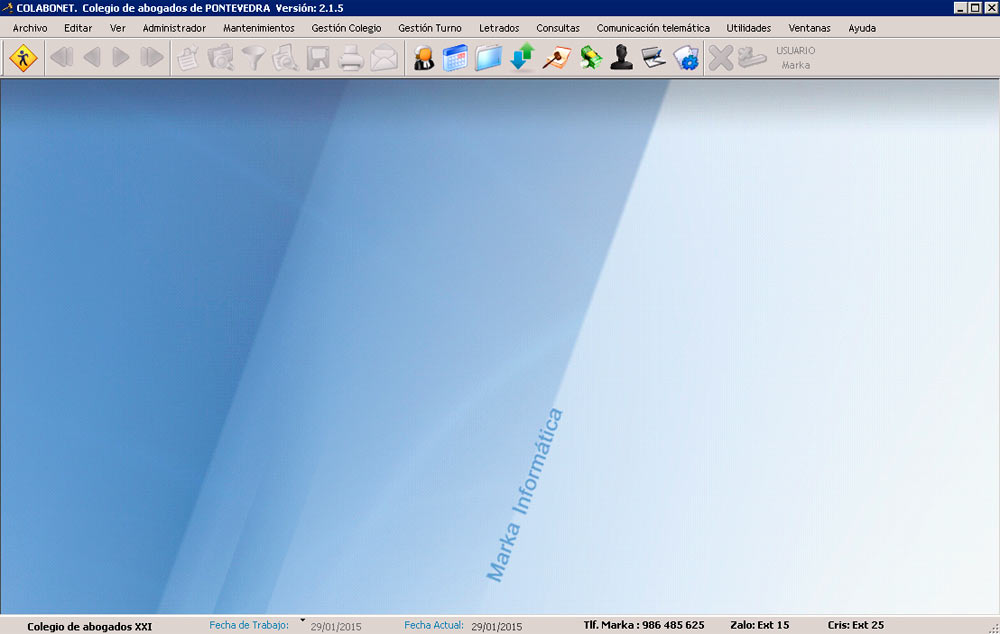Click the green money bills icon
The height and width of the screenshot is (634, 1000).
[590, 59]
